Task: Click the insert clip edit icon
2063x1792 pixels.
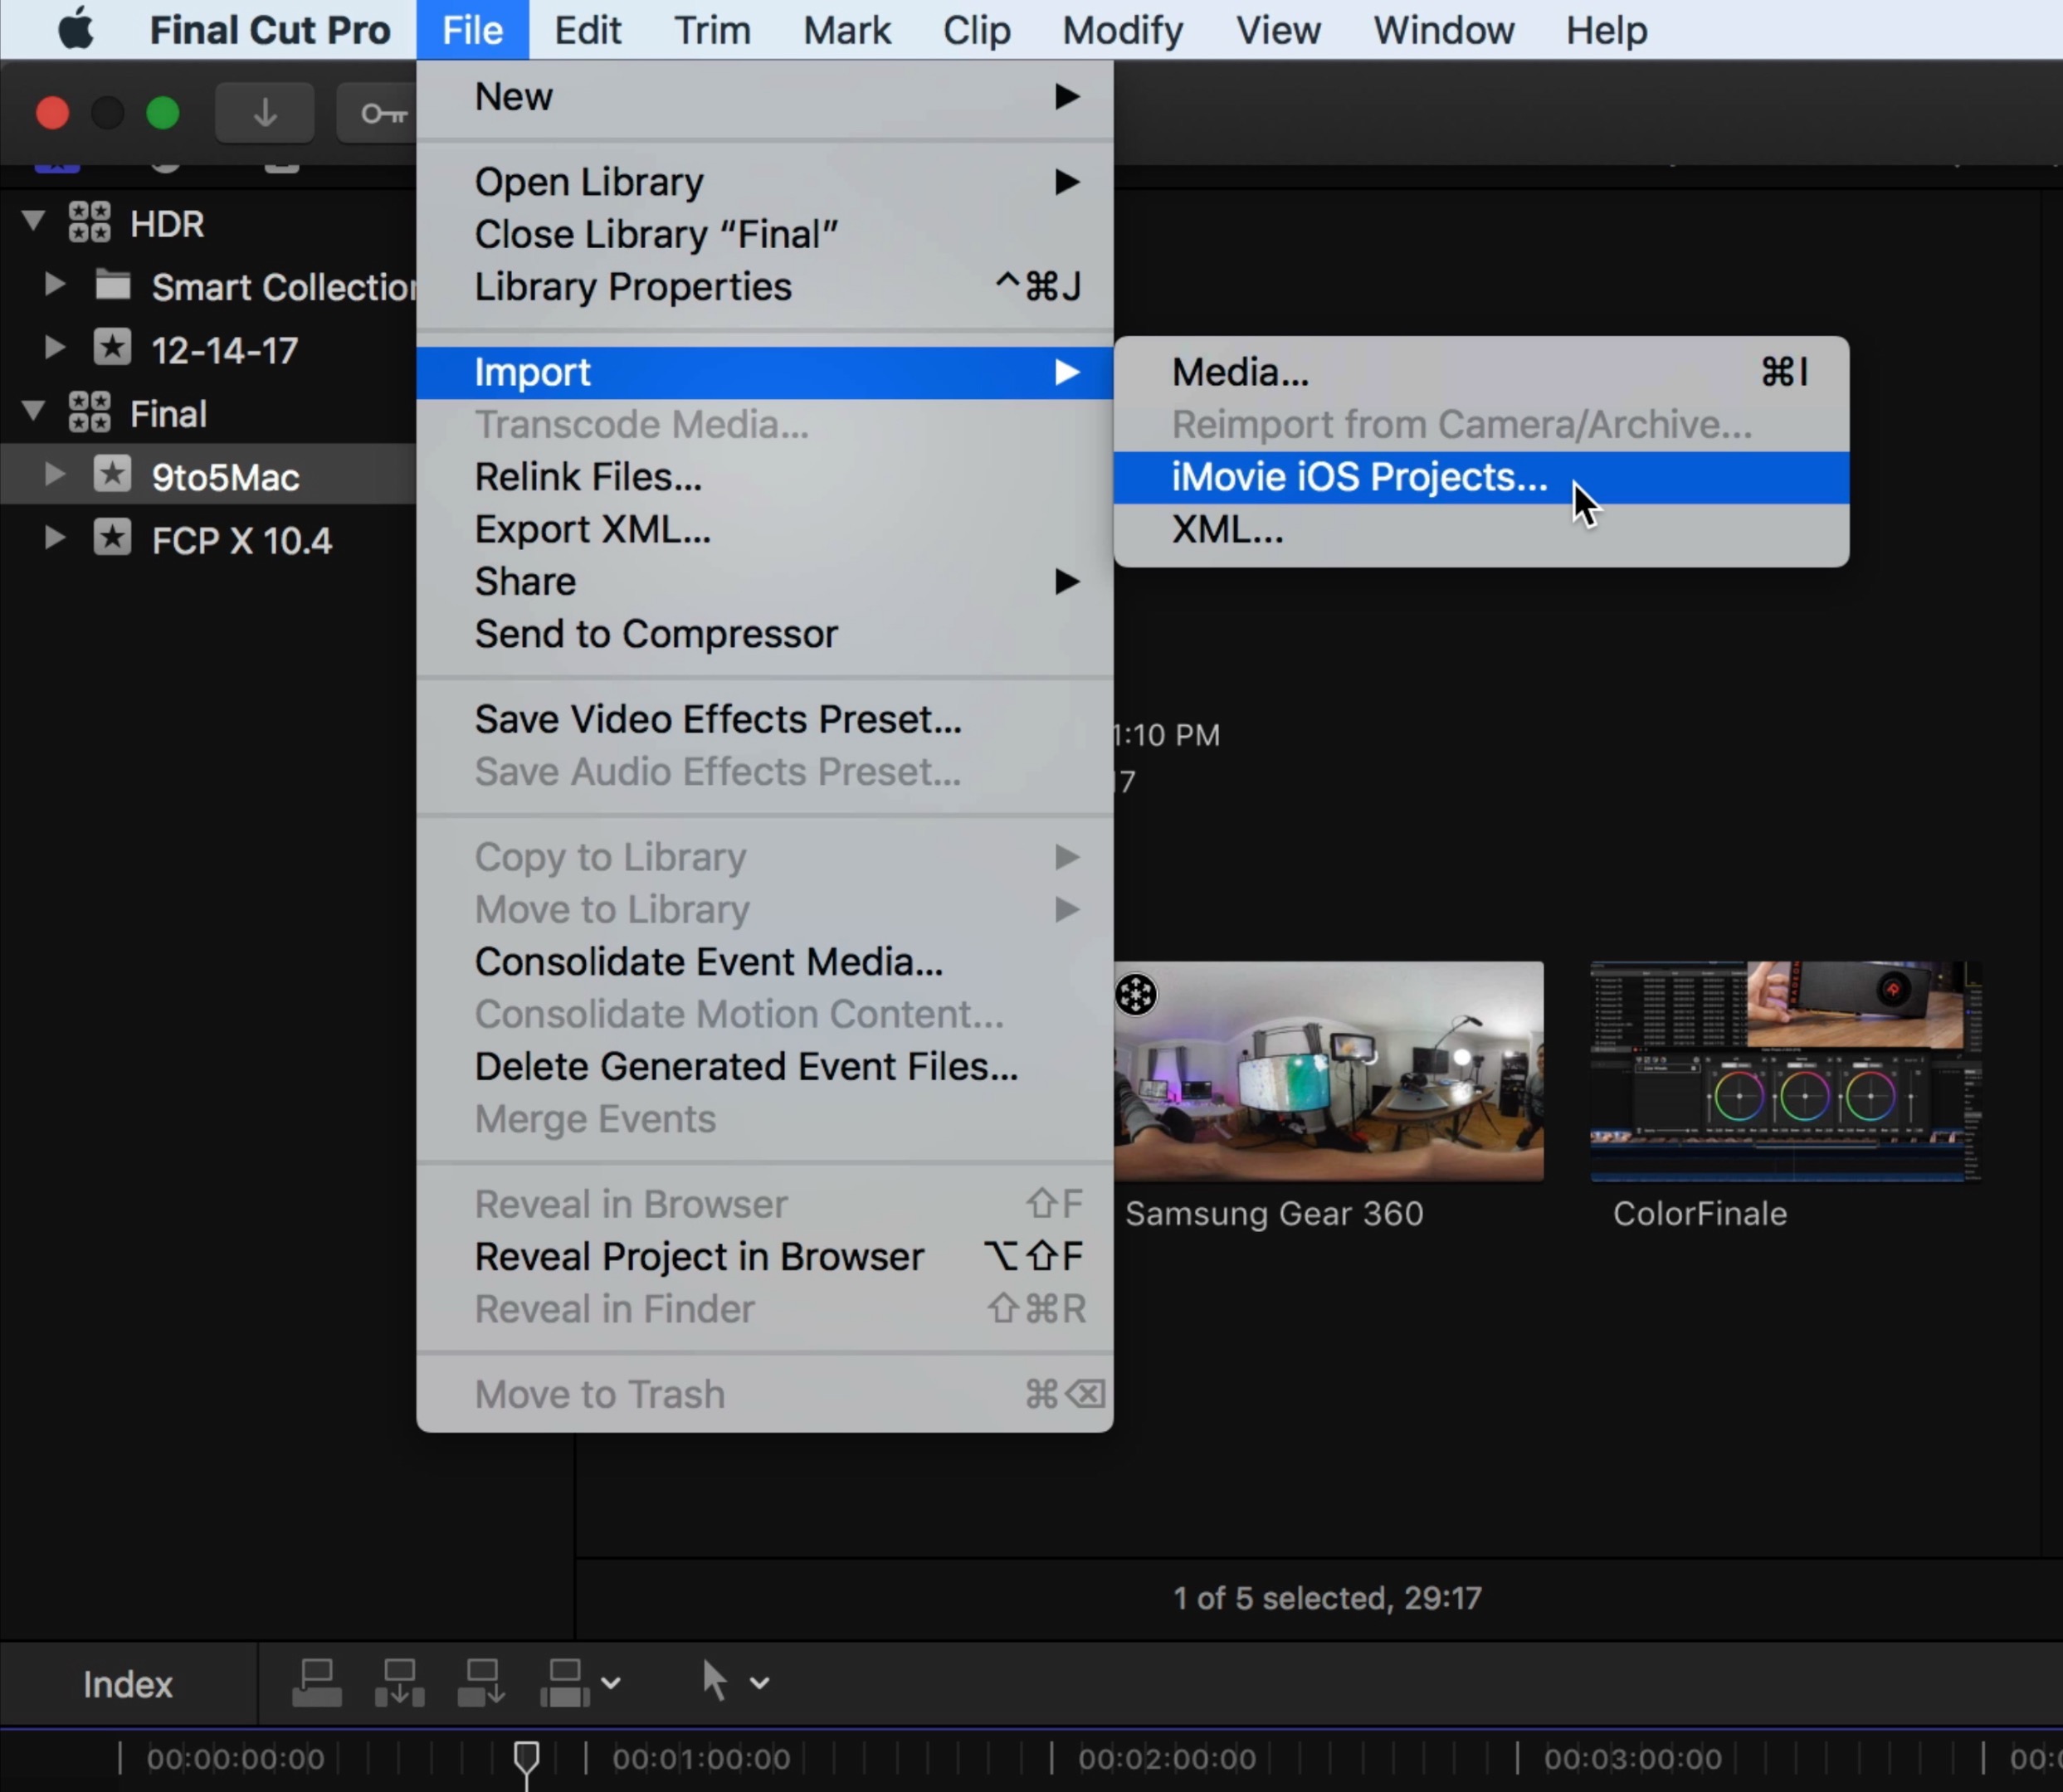Action: 399,1683
